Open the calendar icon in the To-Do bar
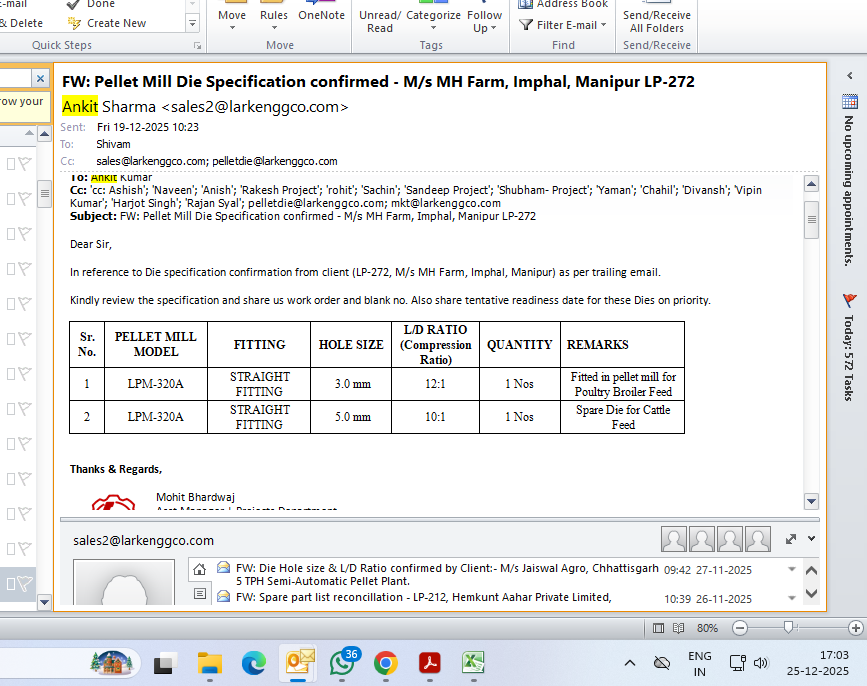Viewport: 867px width, 686px height. [849, 101]
